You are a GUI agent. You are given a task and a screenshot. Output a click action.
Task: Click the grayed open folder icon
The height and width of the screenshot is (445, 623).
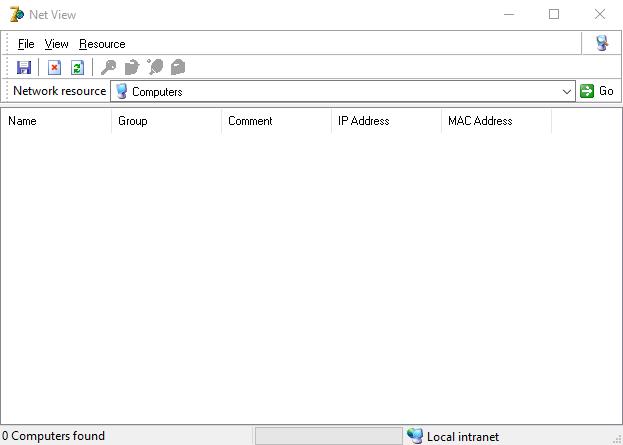(132, 67)
